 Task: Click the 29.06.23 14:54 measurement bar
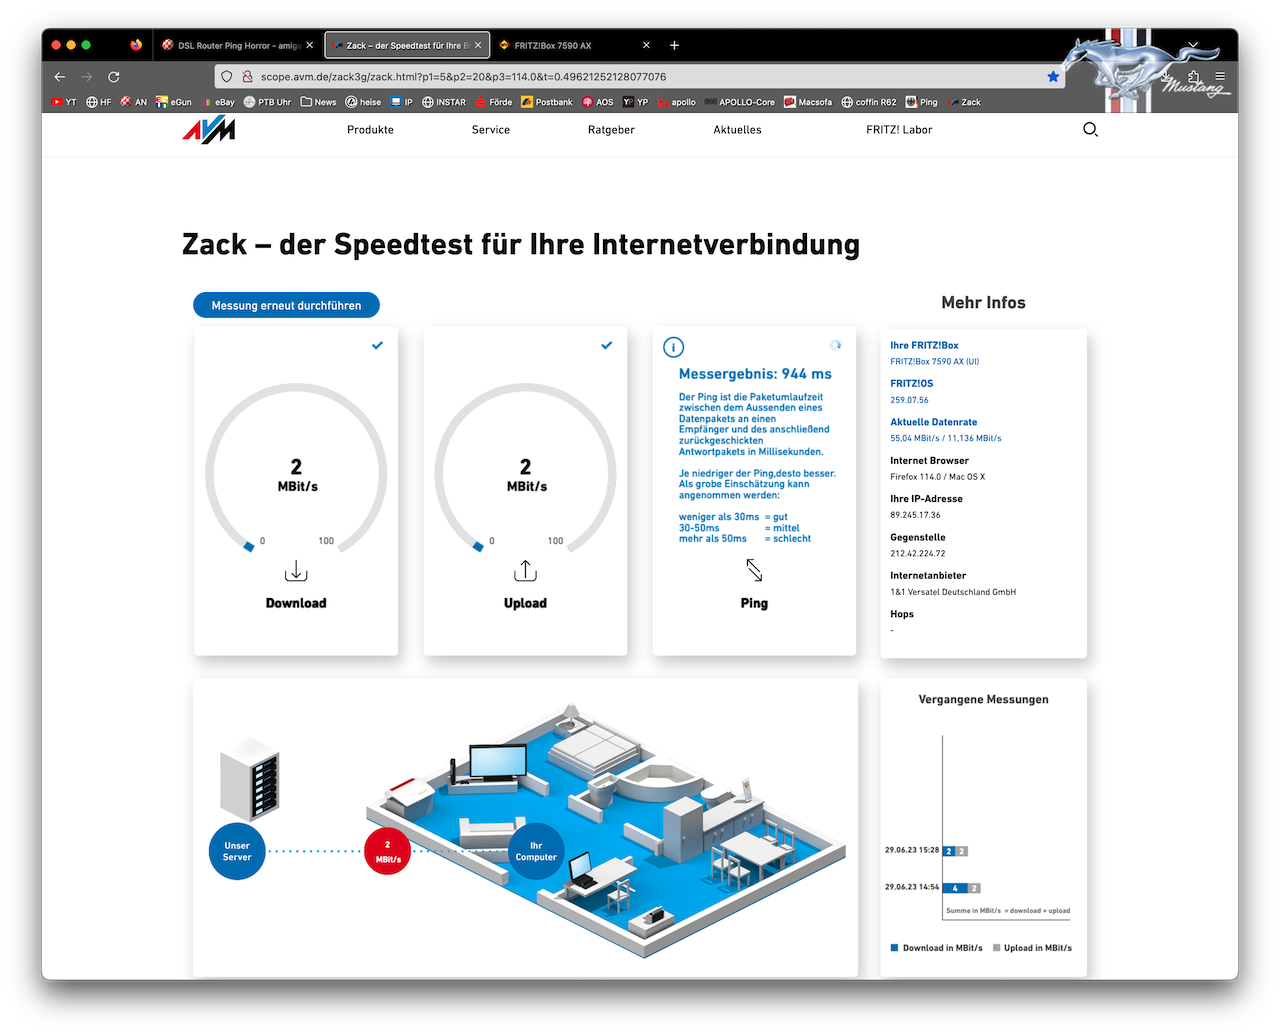(x=961, y=888)
